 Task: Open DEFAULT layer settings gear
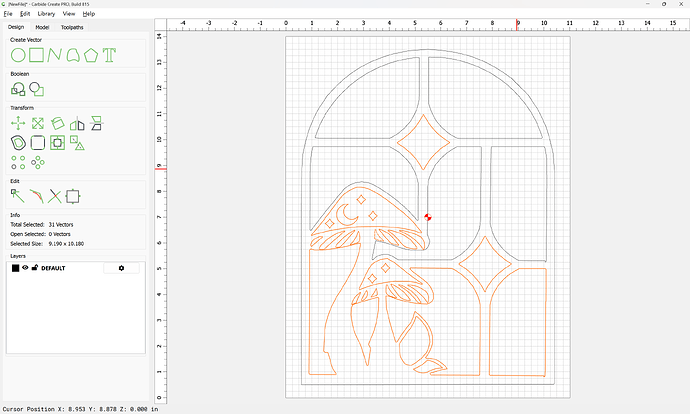(x=121, y=268)
